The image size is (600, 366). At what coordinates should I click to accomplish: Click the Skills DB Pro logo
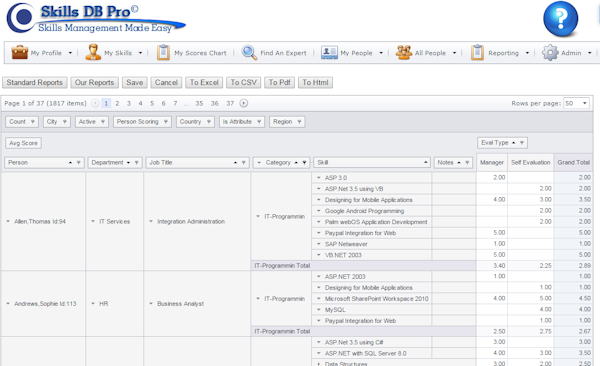point(96,18)
